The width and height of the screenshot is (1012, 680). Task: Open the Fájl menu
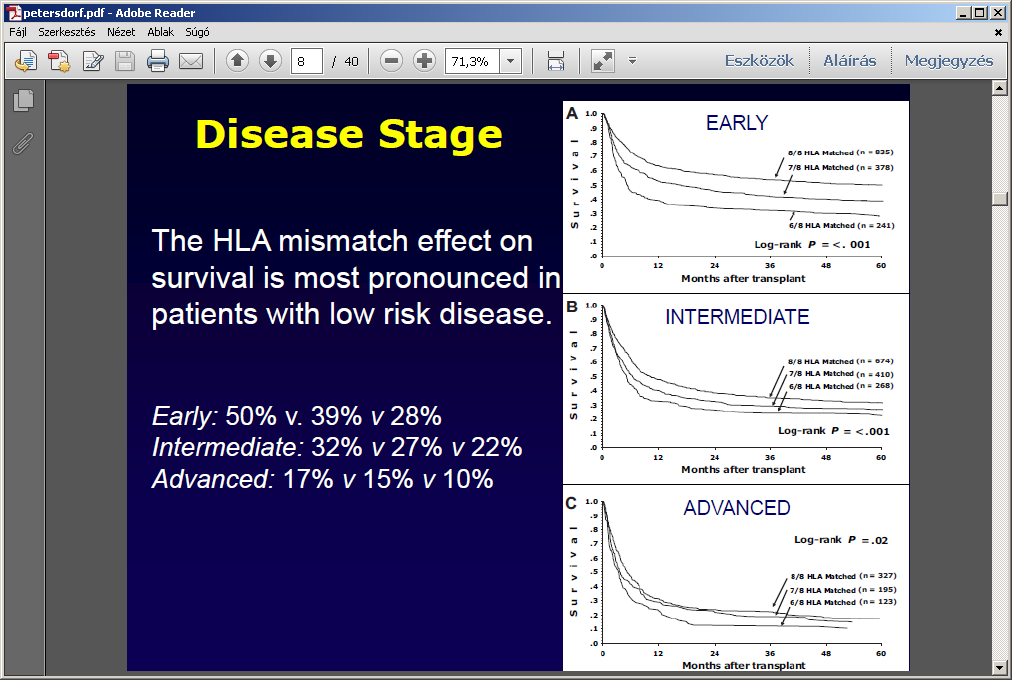pos(17,32)
